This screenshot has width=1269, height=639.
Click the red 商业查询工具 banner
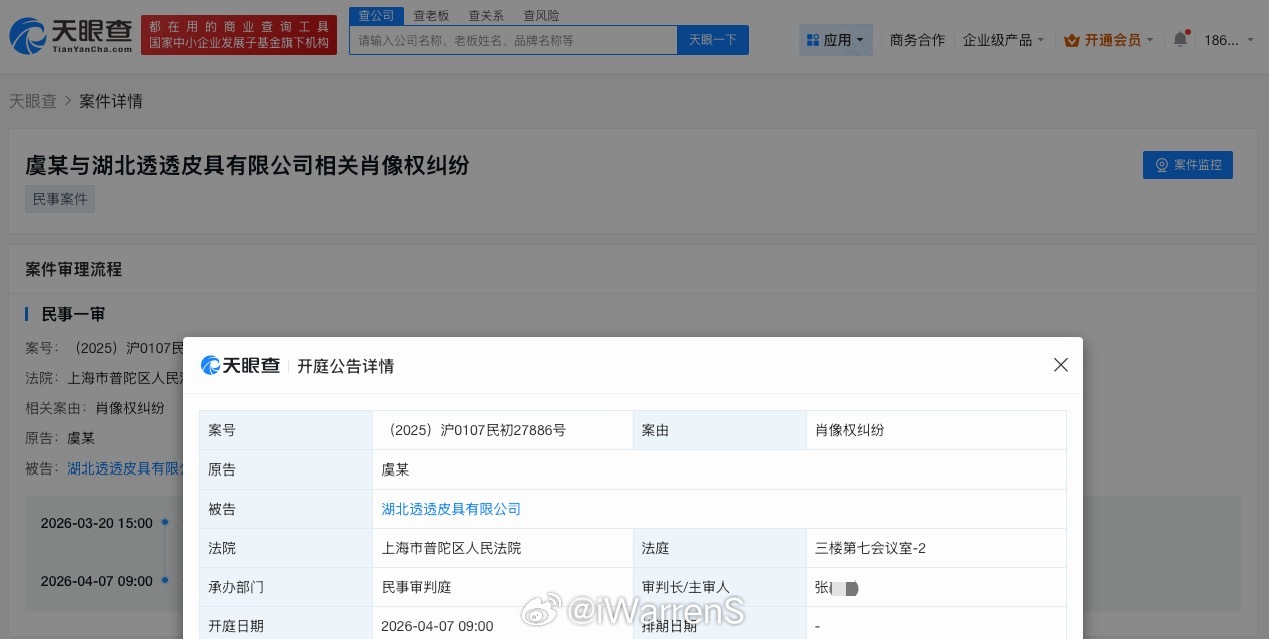(x=238, y=32)
